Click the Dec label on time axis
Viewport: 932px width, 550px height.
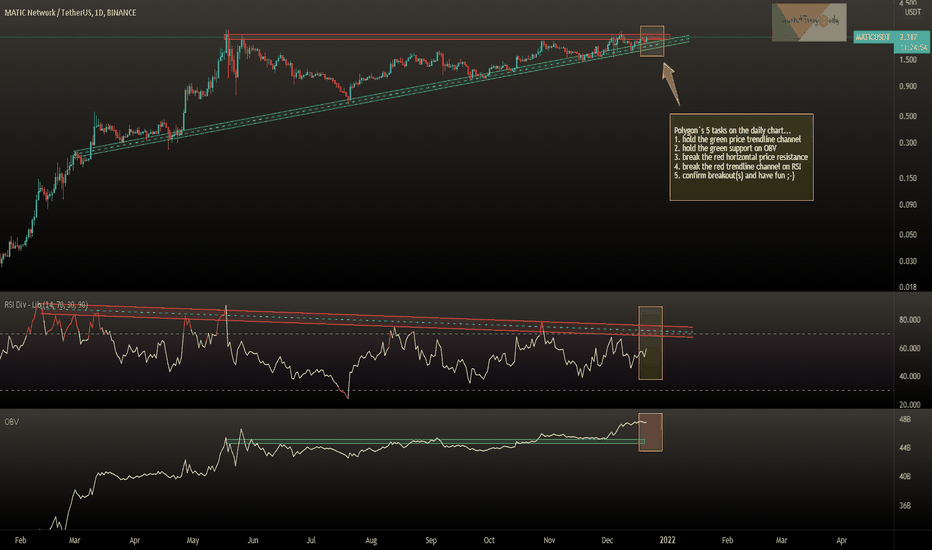(607, 540)
